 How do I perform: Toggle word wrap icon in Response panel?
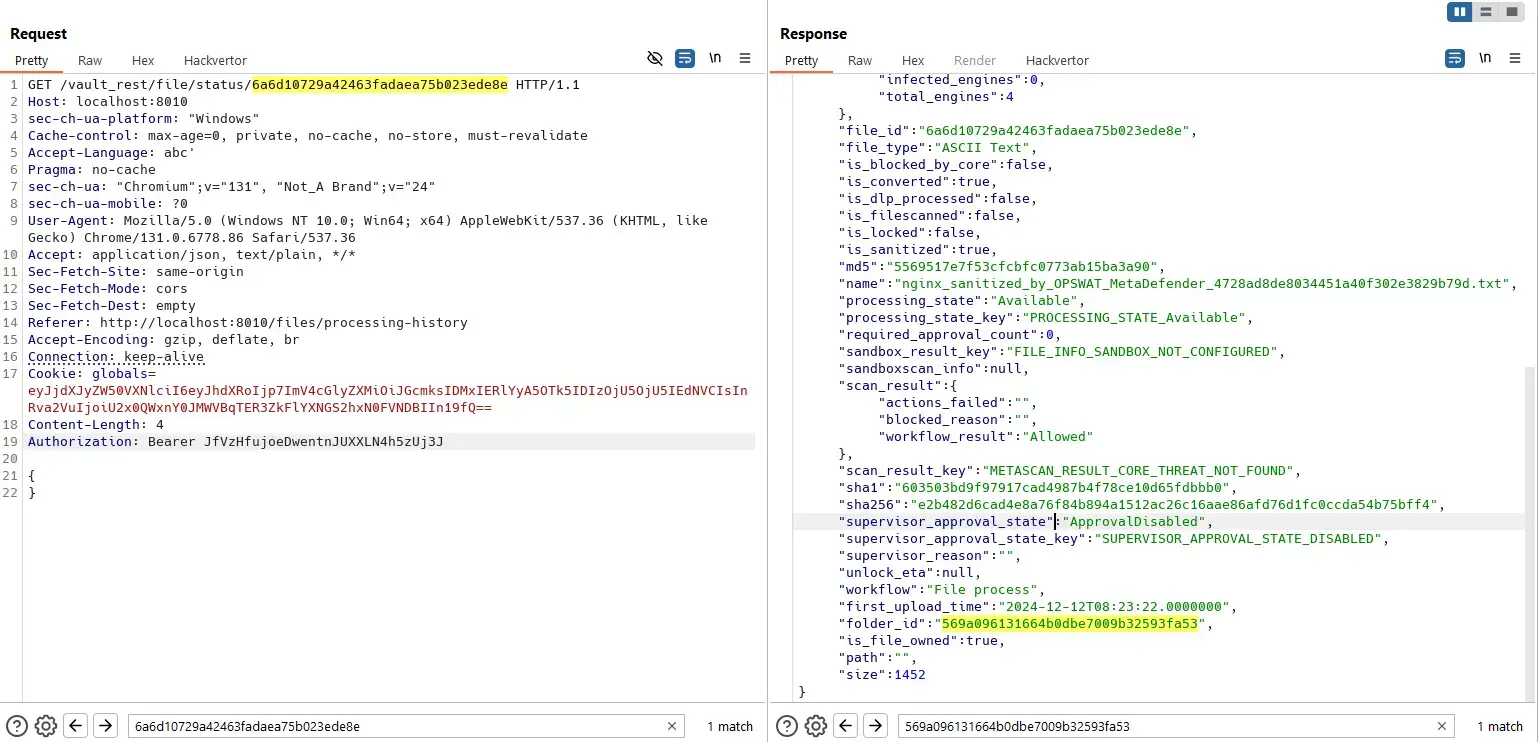[x=1455, y=59]
